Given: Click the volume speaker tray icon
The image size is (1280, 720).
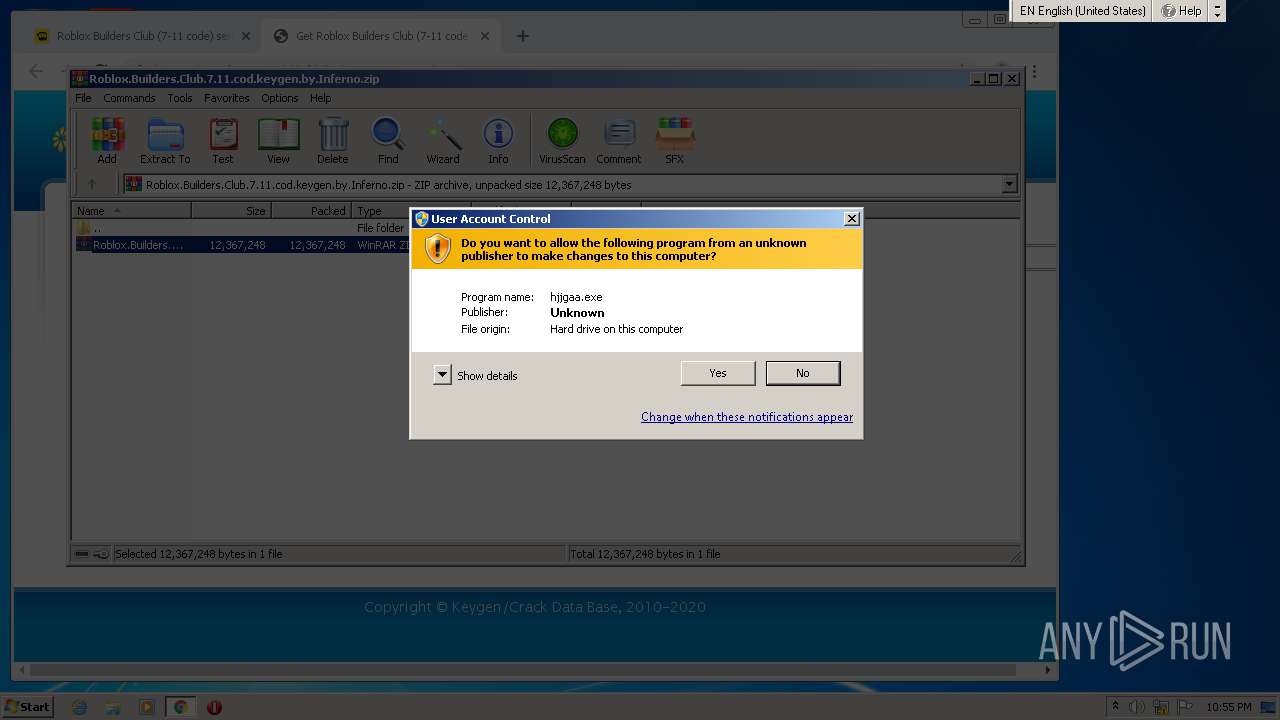Looking at the screenshot, I should tap(1137, 707).
